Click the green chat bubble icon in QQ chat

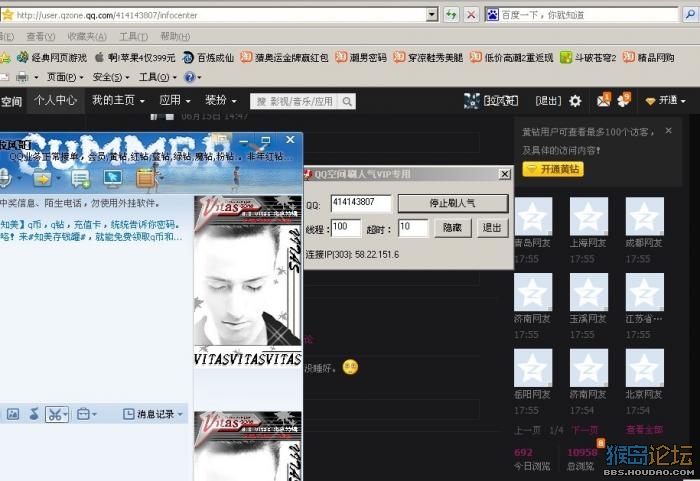click(x=80, y=179)
